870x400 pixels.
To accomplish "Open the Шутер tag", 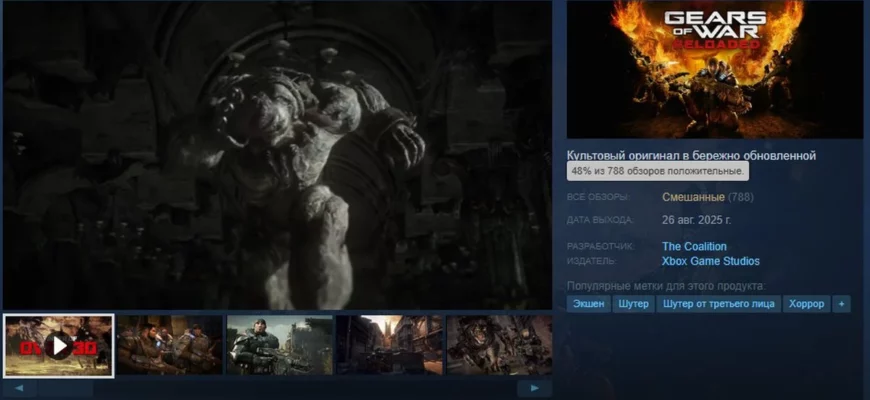I will tap(633, 304).
